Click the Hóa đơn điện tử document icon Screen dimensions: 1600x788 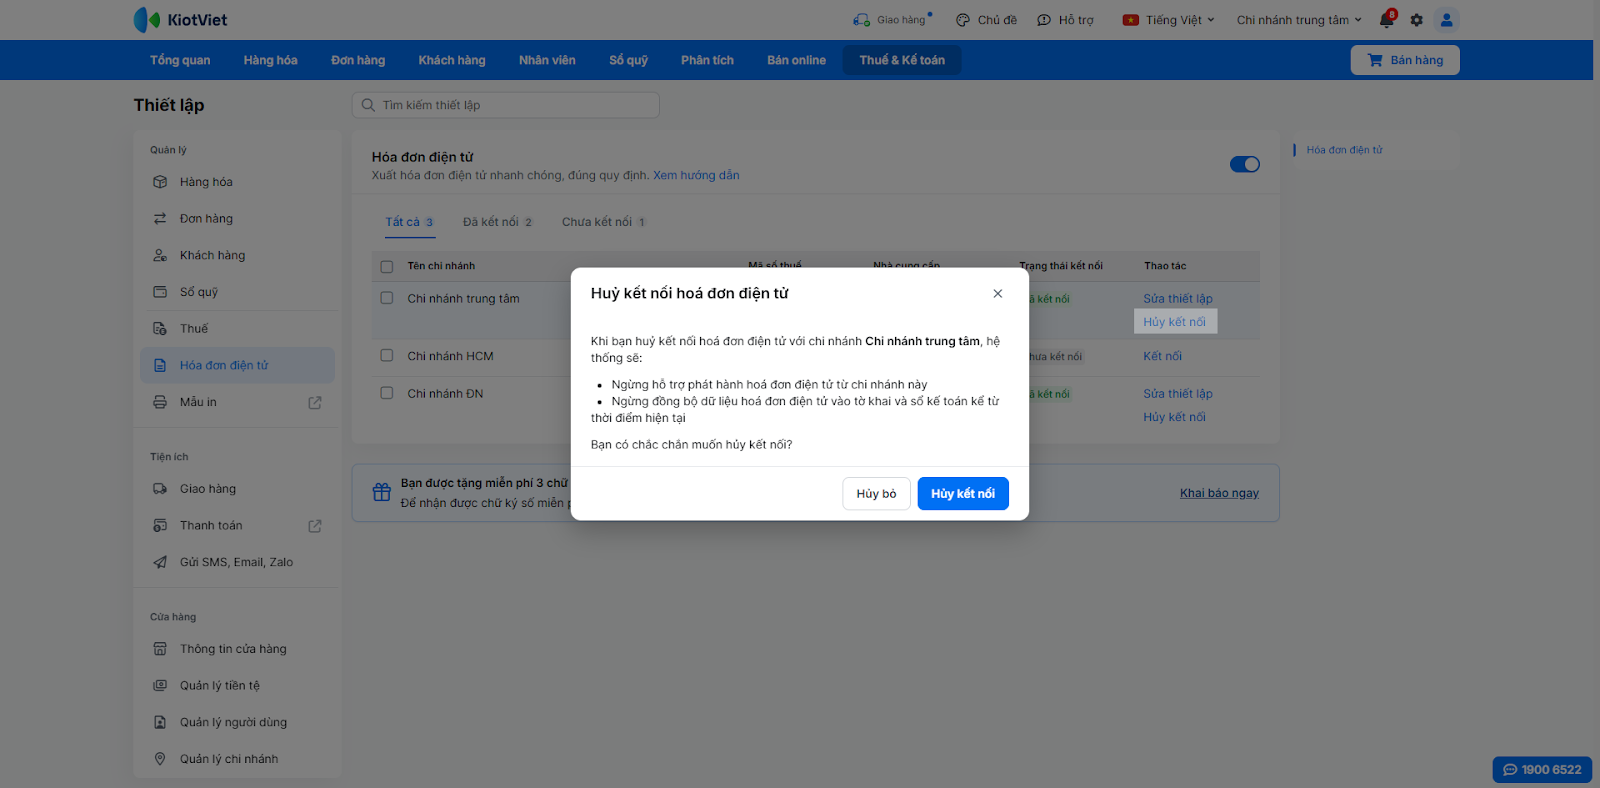[160, 366]
